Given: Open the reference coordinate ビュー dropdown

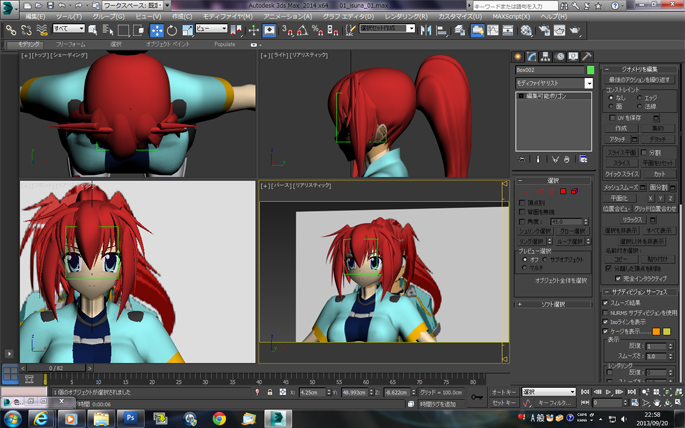Looking at the screenshot, I should 211,28.
